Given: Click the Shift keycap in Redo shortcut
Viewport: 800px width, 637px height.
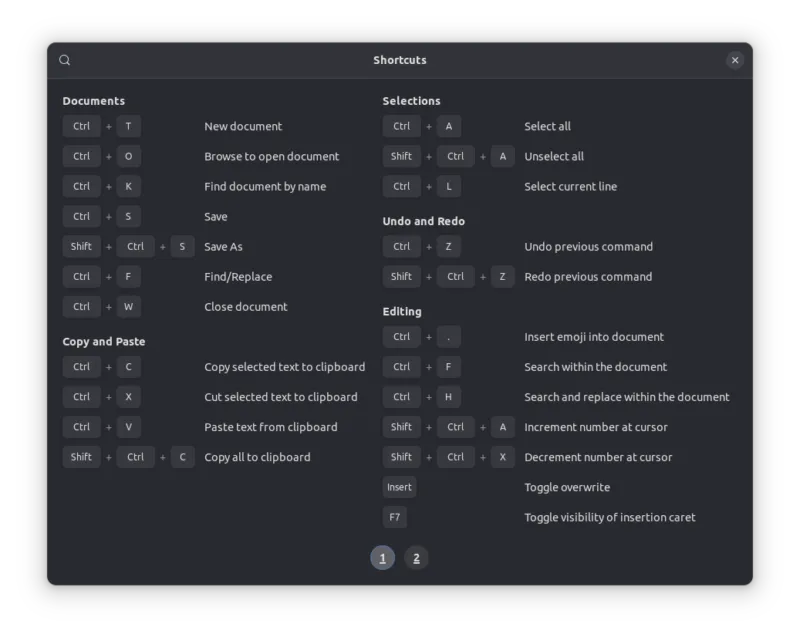Looking at the screenshot, I should pyautogui.click(x=401, y=276).
